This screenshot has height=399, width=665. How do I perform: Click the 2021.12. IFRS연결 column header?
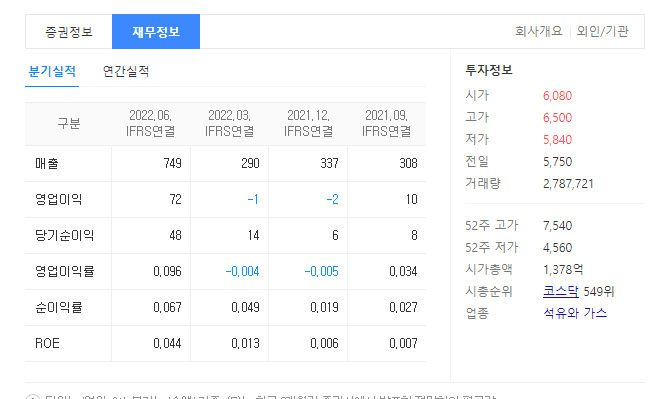tap(308, 123)
